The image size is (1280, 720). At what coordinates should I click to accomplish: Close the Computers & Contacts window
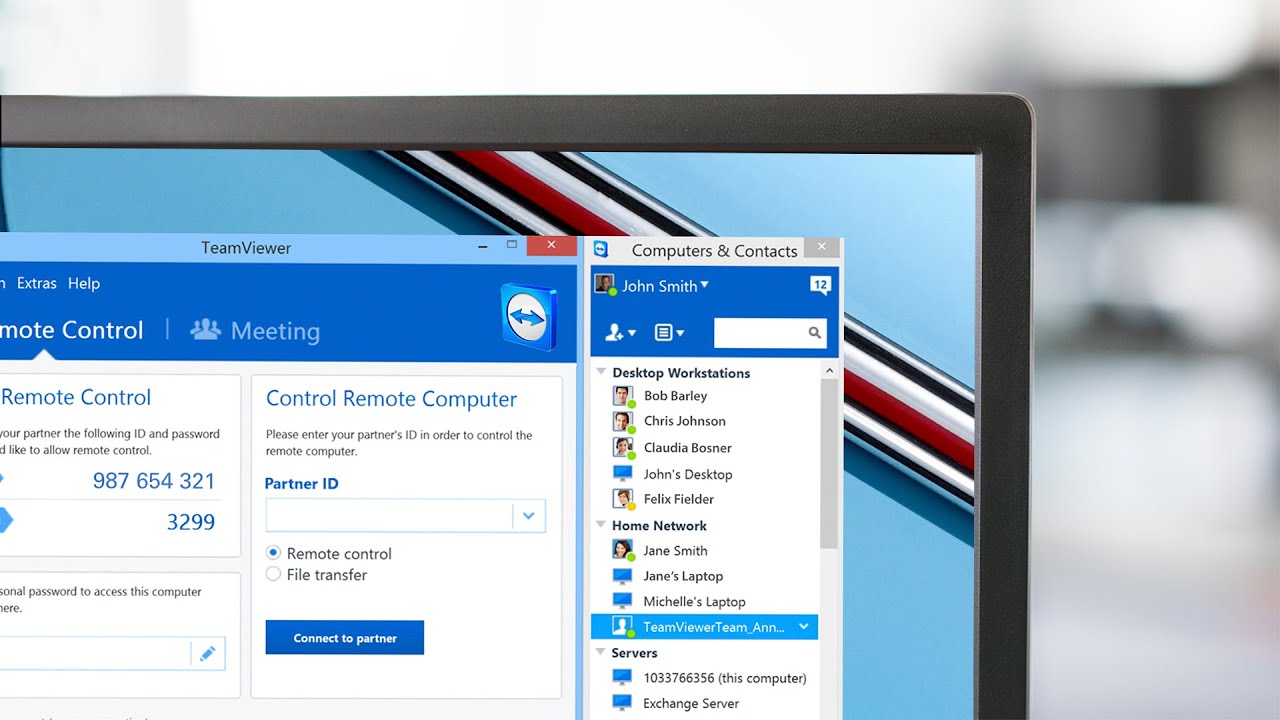pyautogui.click(x=822, y=247)
